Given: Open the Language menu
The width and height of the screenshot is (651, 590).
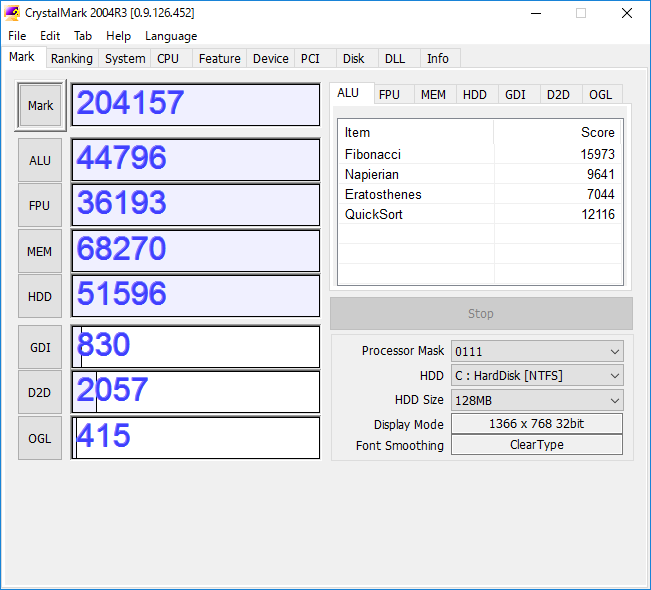Looking at the screenshot, I should pos(171,36).
